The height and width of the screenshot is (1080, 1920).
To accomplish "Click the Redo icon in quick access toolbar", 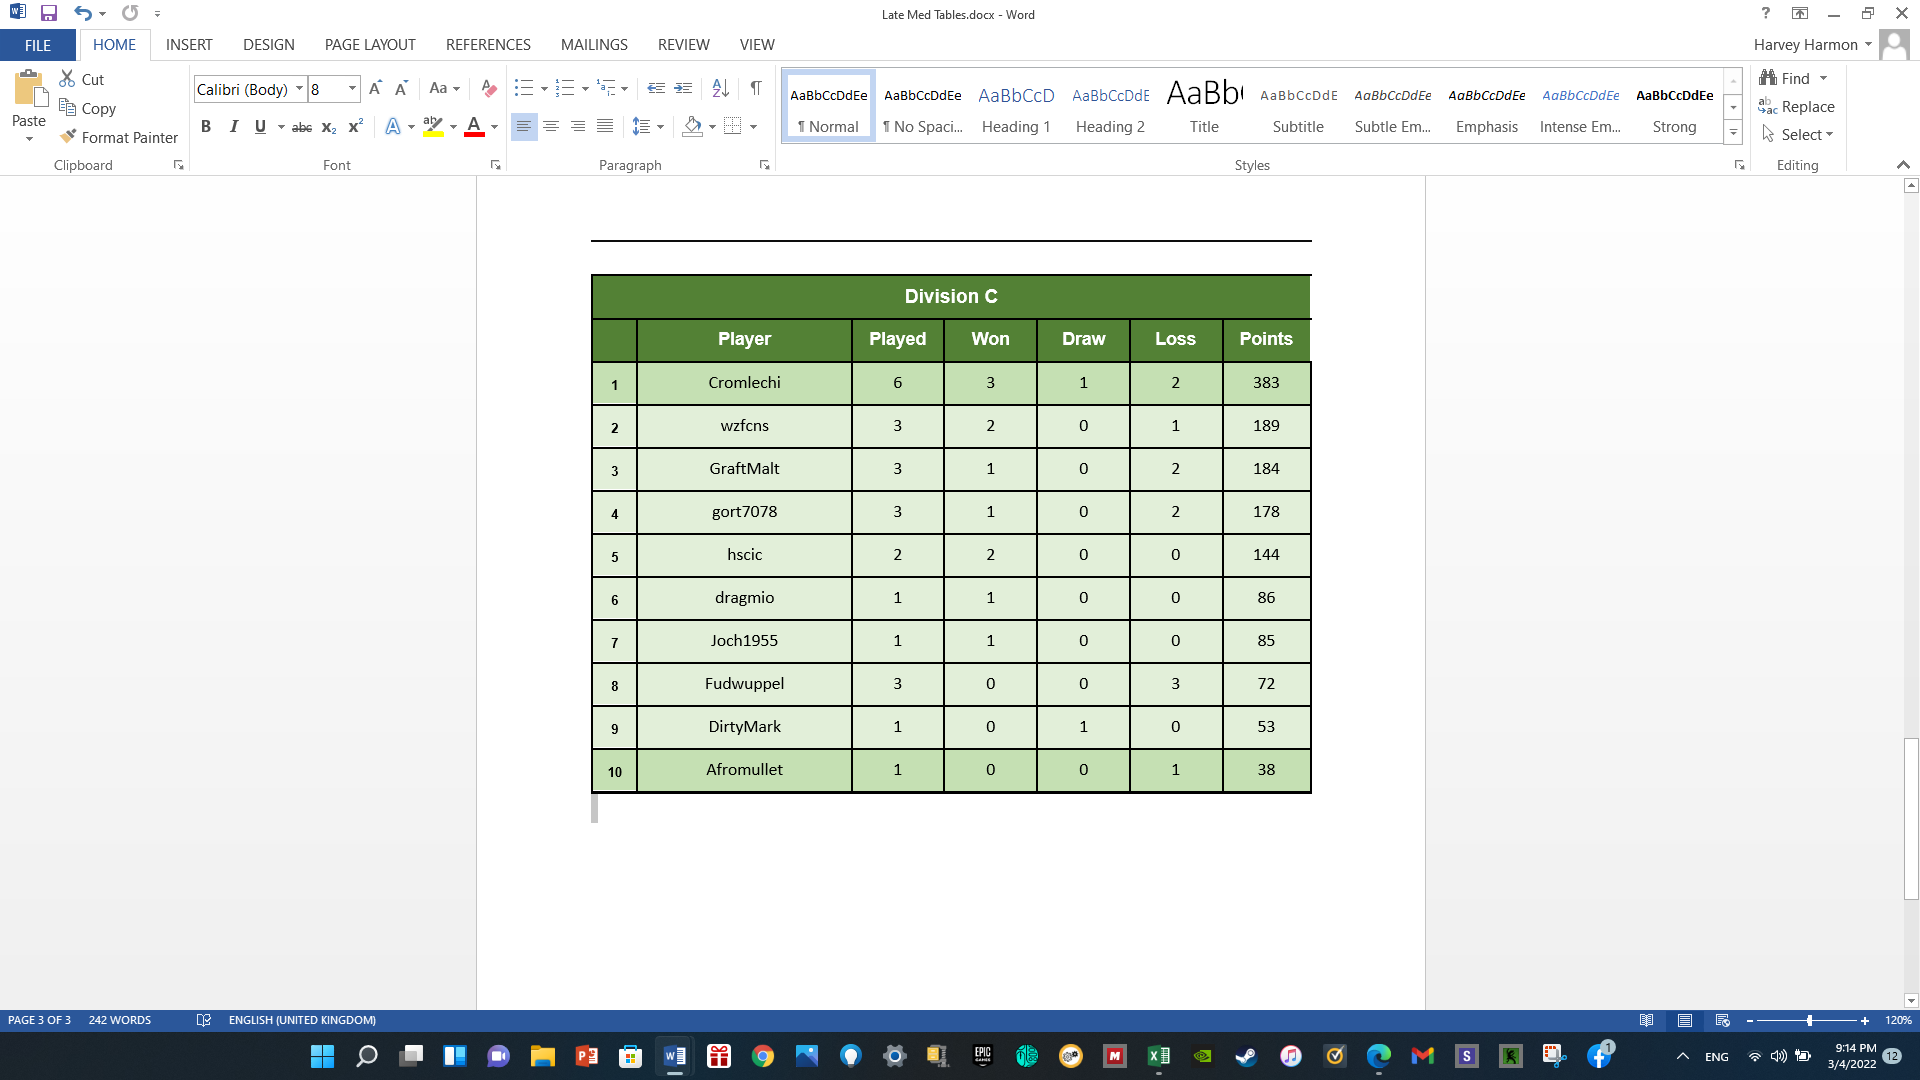I will click(x=130, y=14).
